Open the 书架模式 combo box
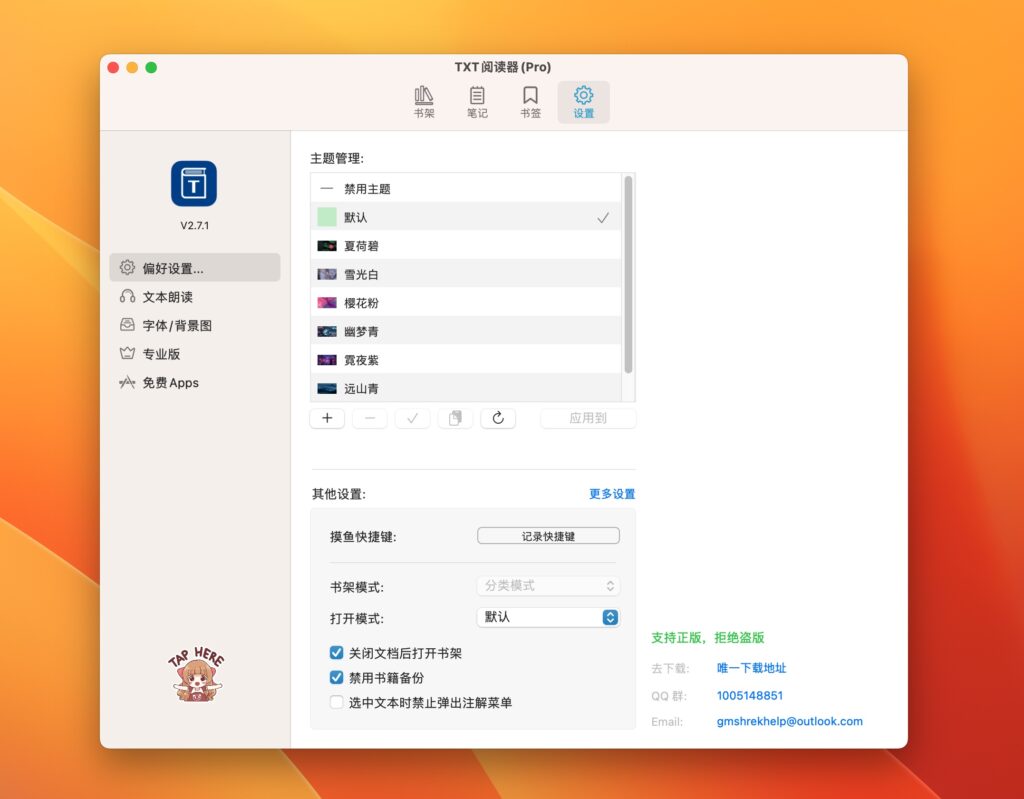The width and height of the screenshot is (1024, 799). (547, 586)
